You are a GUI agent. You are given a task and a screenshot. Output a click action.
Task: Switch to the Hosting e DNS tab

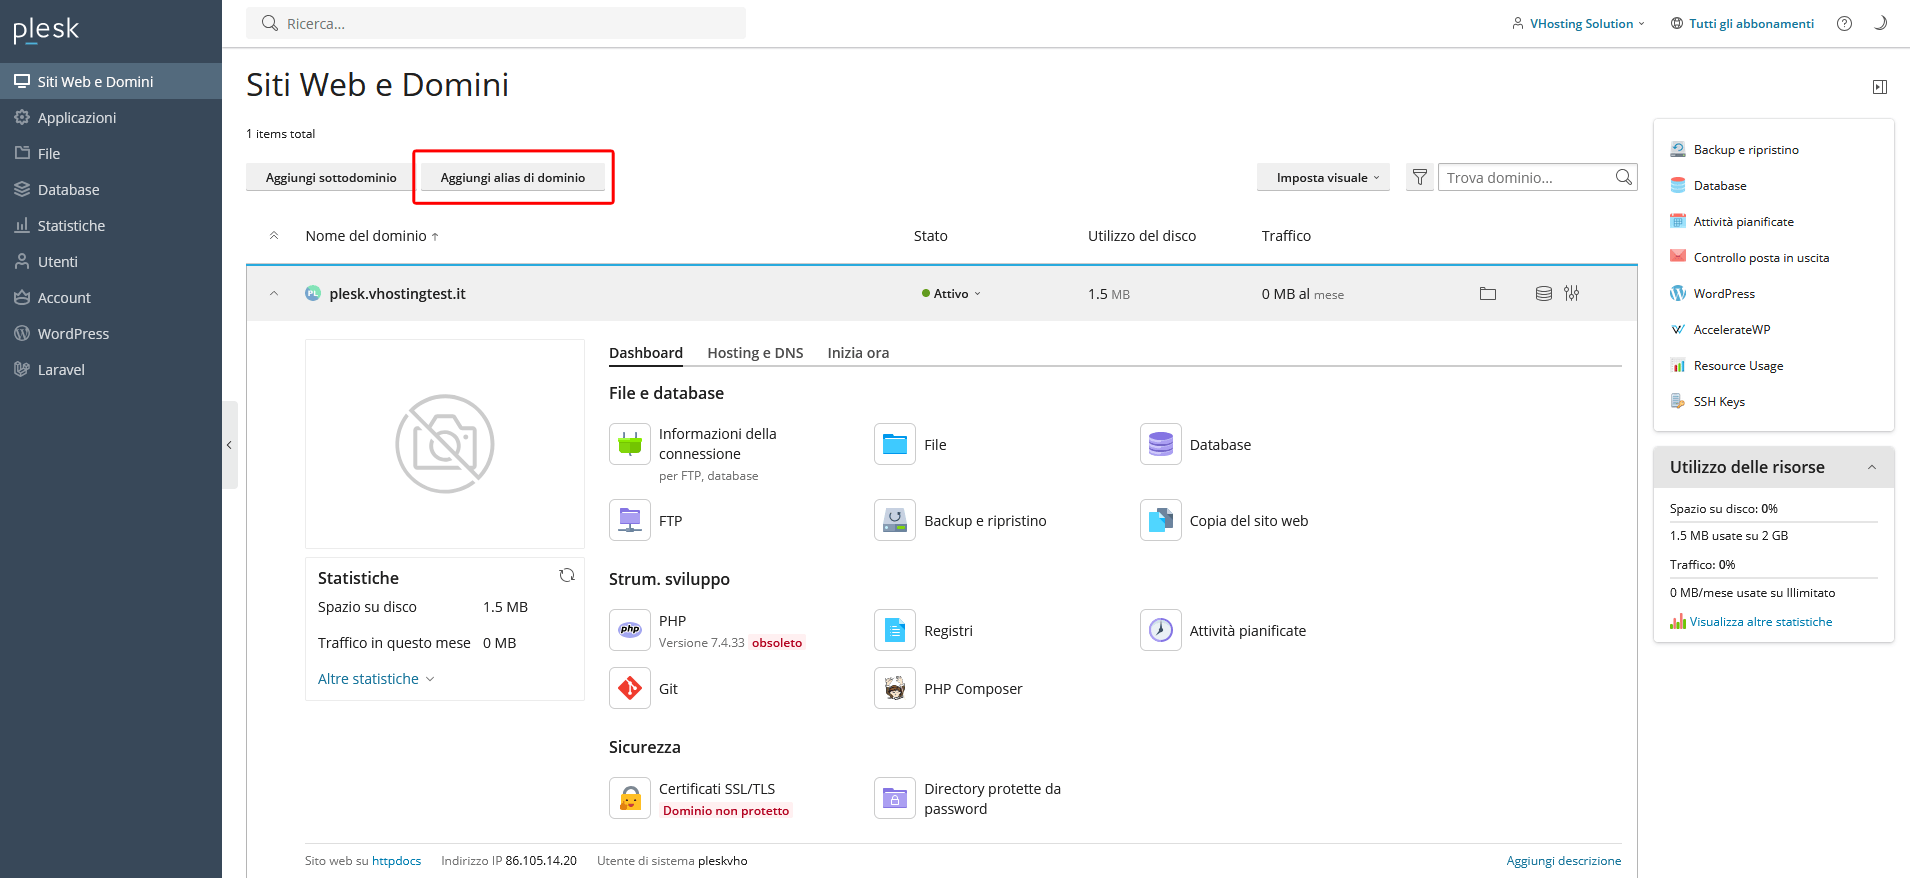point(755,353)
